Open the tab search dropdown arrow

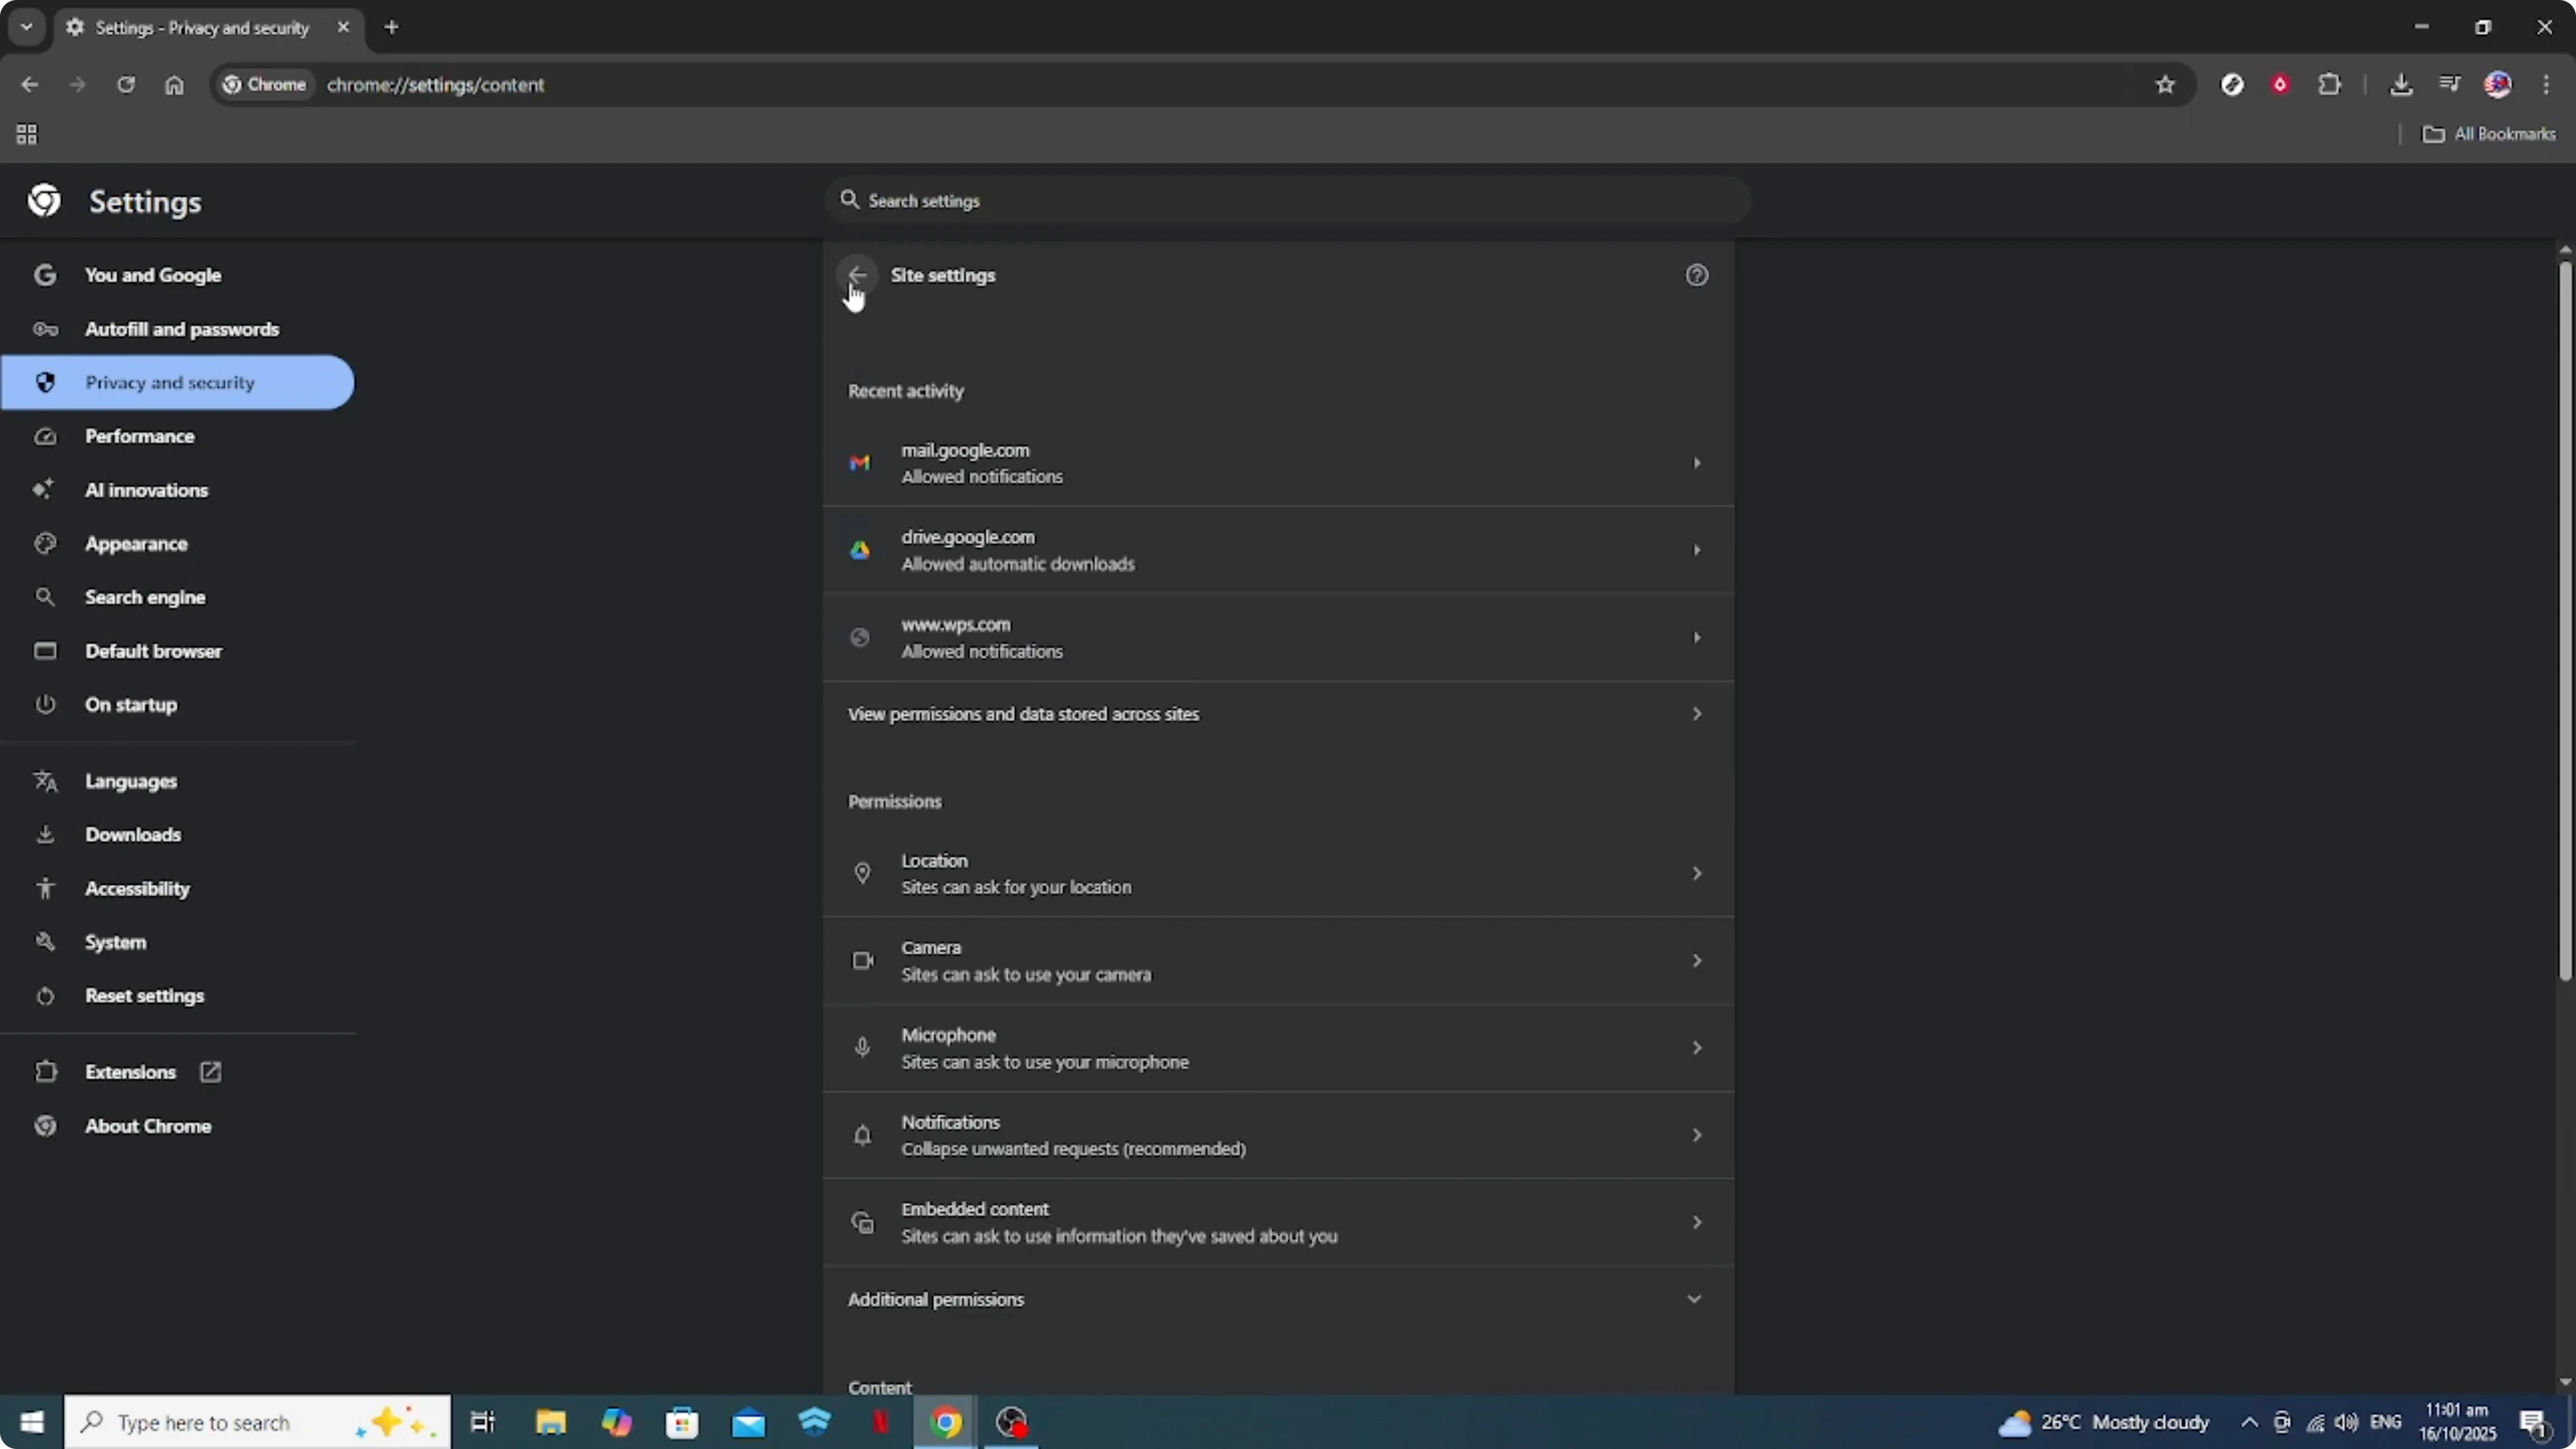[26, 27]
